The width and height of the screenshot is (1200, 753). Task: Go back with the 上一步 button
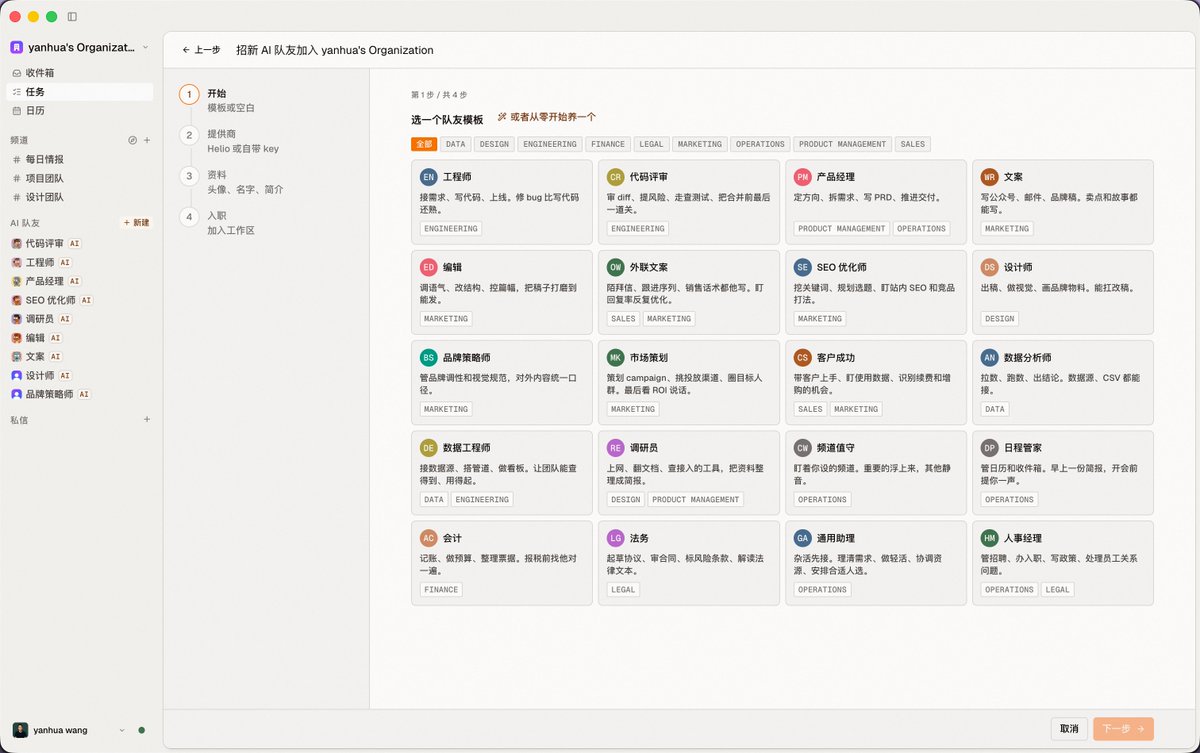[x=201, y=49]
